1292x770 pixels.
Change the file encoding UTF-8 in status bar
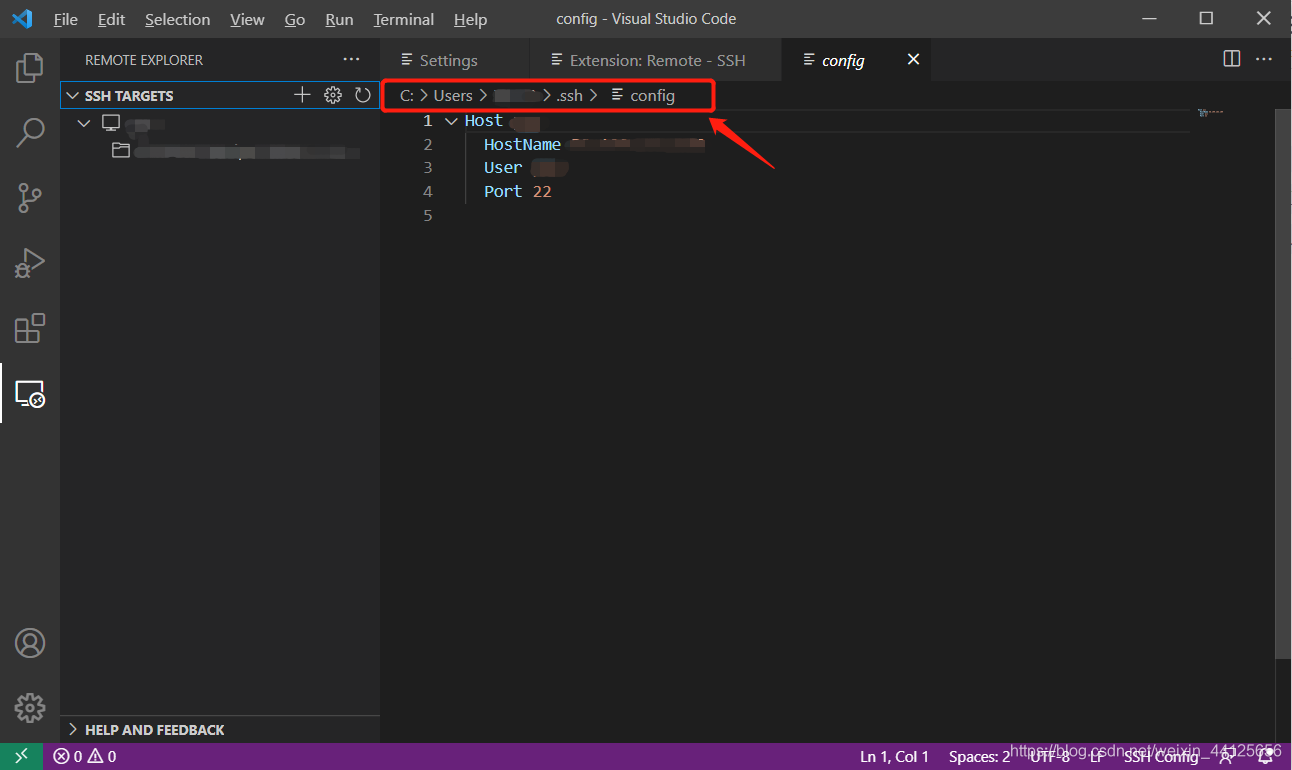coord(1049,757)
